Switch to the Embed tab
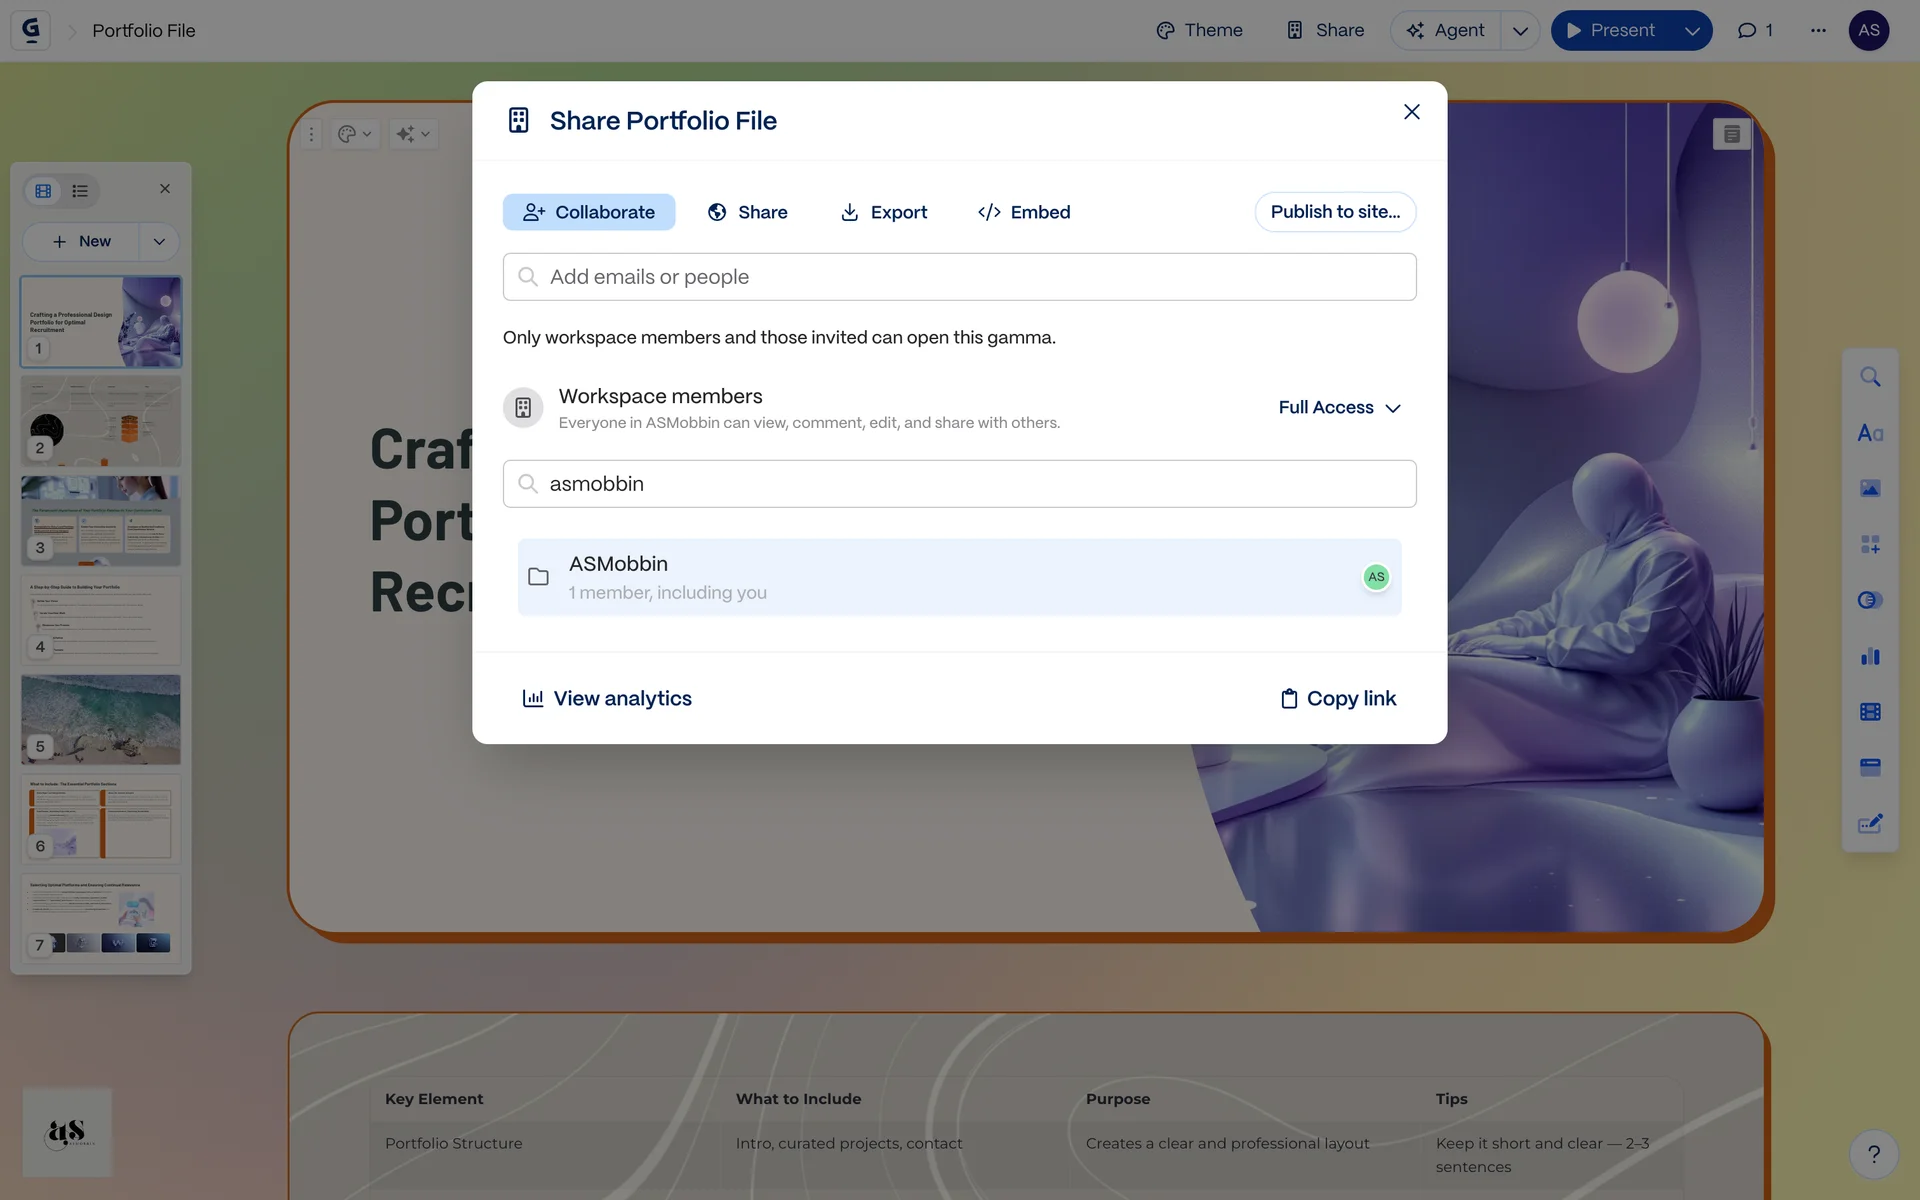 point(1023,212)
